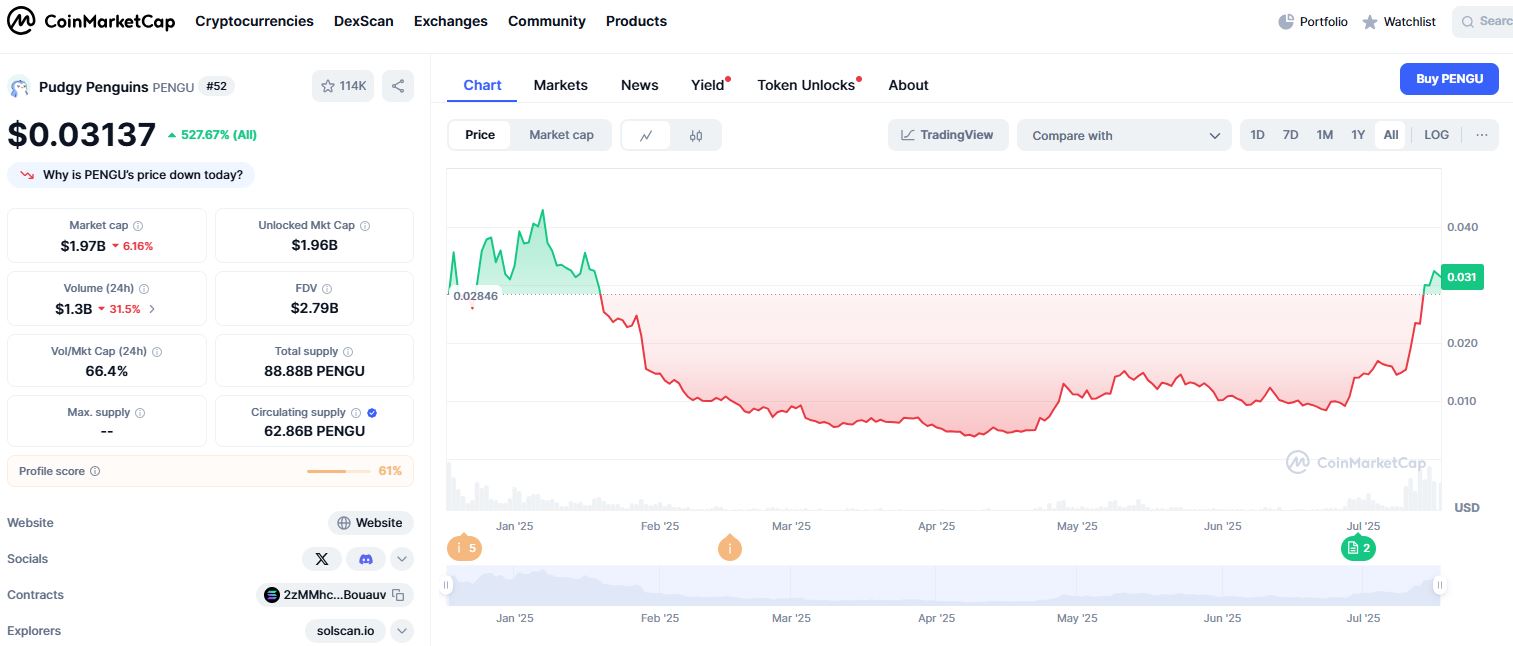
Task: Click the Volume (24h) info icon
Action: tap(144, 289)
